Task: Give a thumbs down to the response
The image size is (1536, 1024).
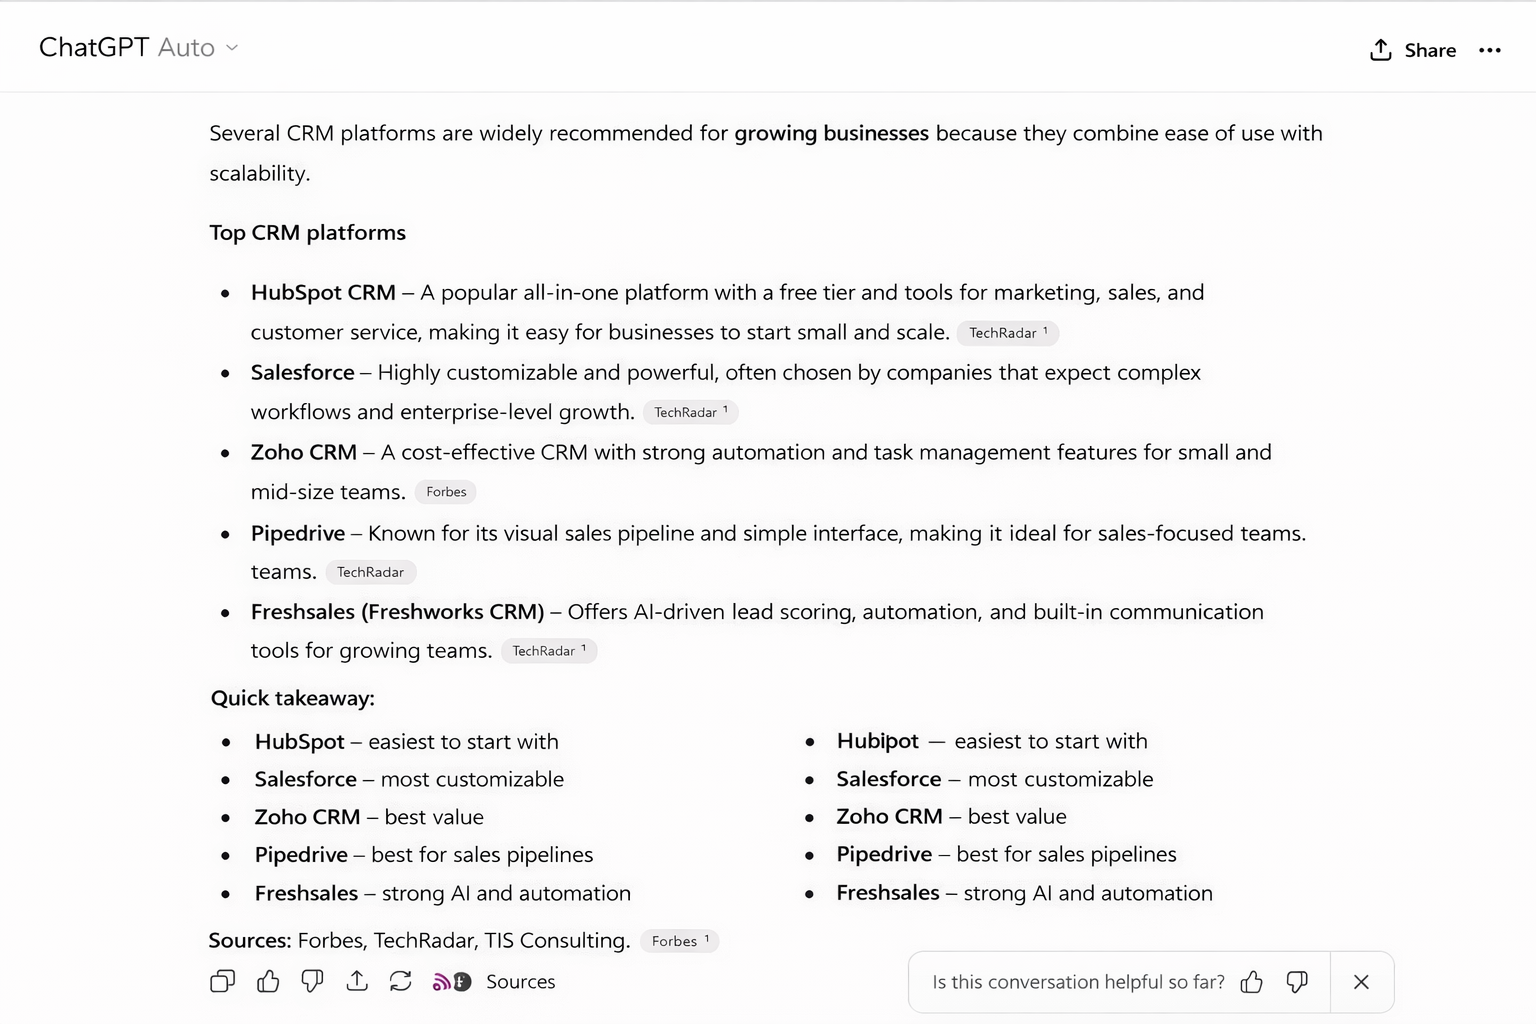Action: pos(311,982)
